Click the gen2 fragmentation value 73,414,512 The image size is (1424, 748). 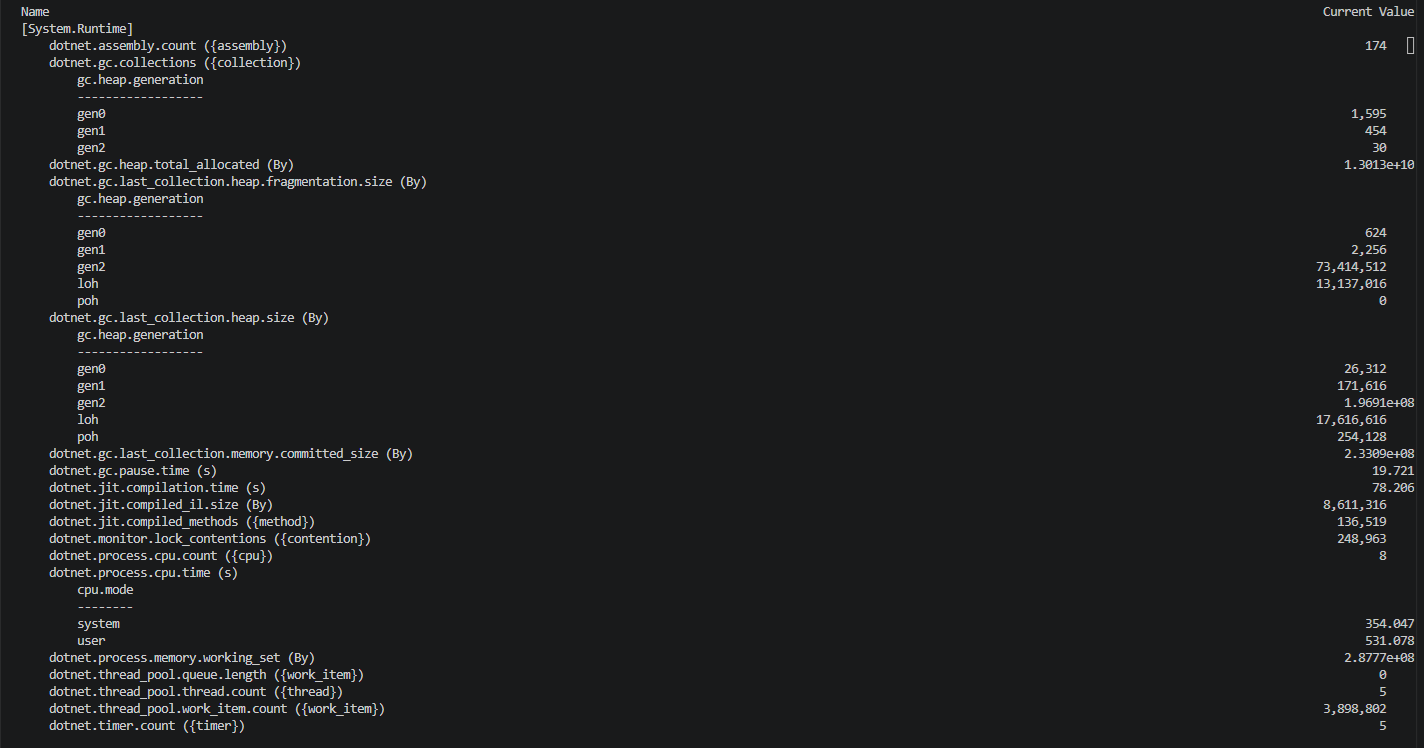[x=1351, y=267]
